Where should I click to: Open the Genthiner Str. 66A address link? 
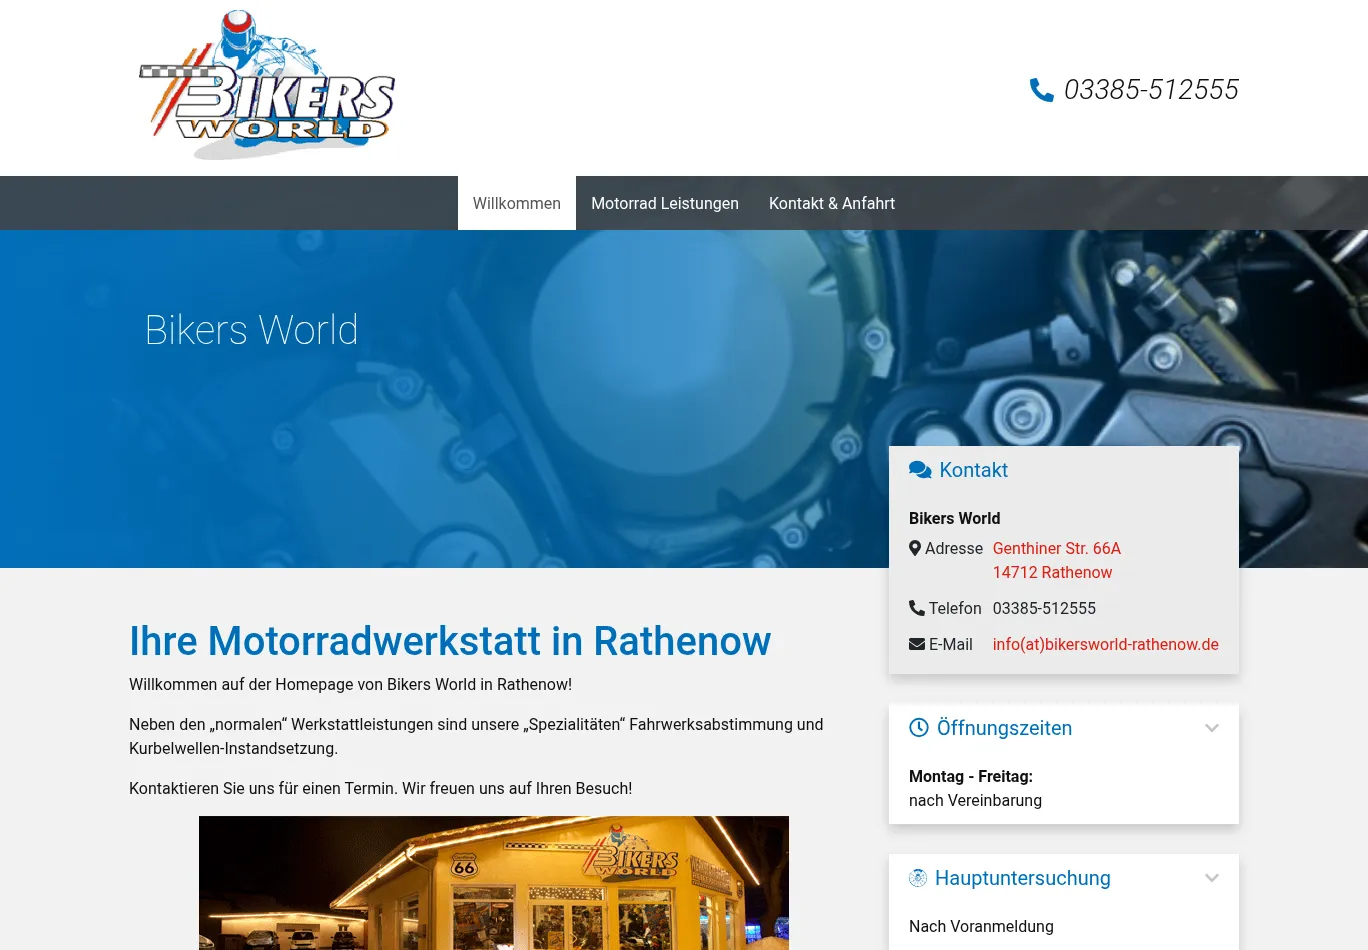(x=1056, y=548)
